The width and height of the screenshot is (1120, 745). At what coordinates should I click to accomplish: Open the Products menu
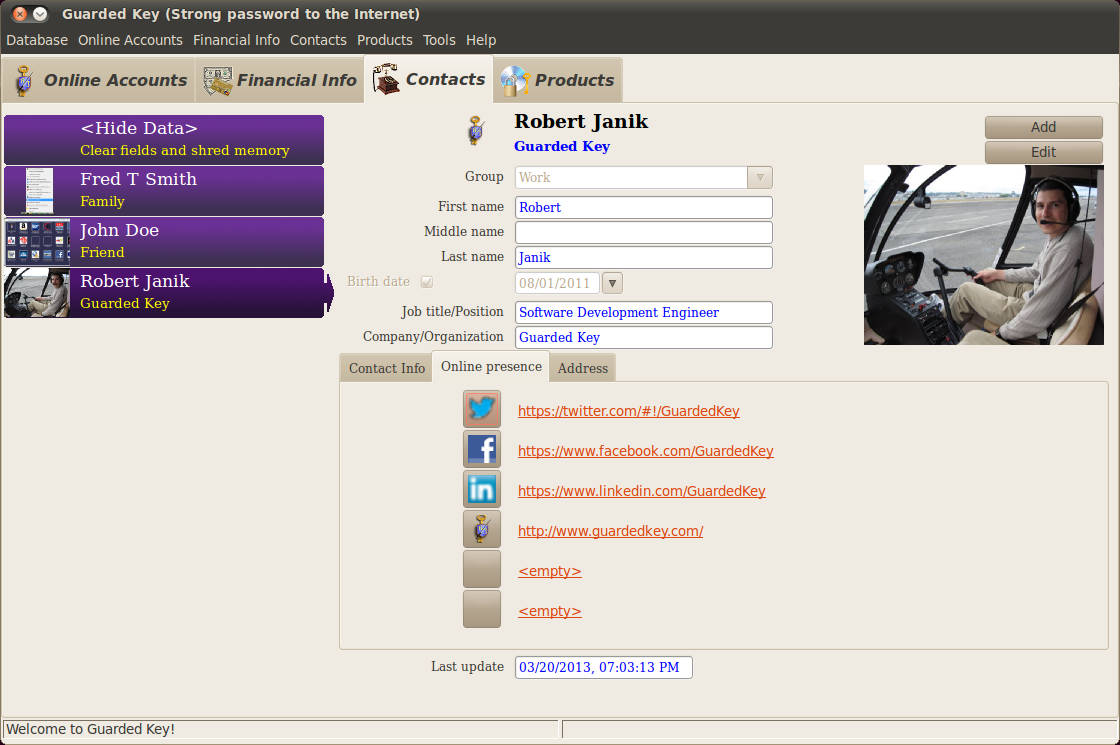(384, 40)
